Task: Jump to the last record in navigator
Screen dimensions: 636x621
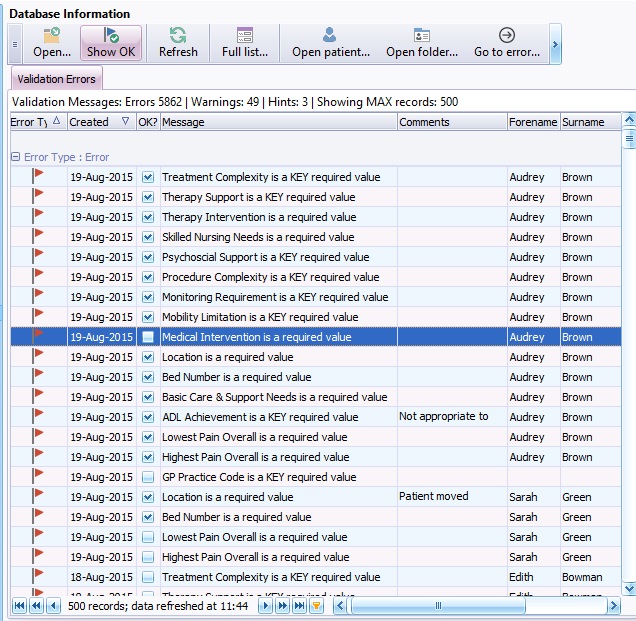Action: [x=299, y=606]
